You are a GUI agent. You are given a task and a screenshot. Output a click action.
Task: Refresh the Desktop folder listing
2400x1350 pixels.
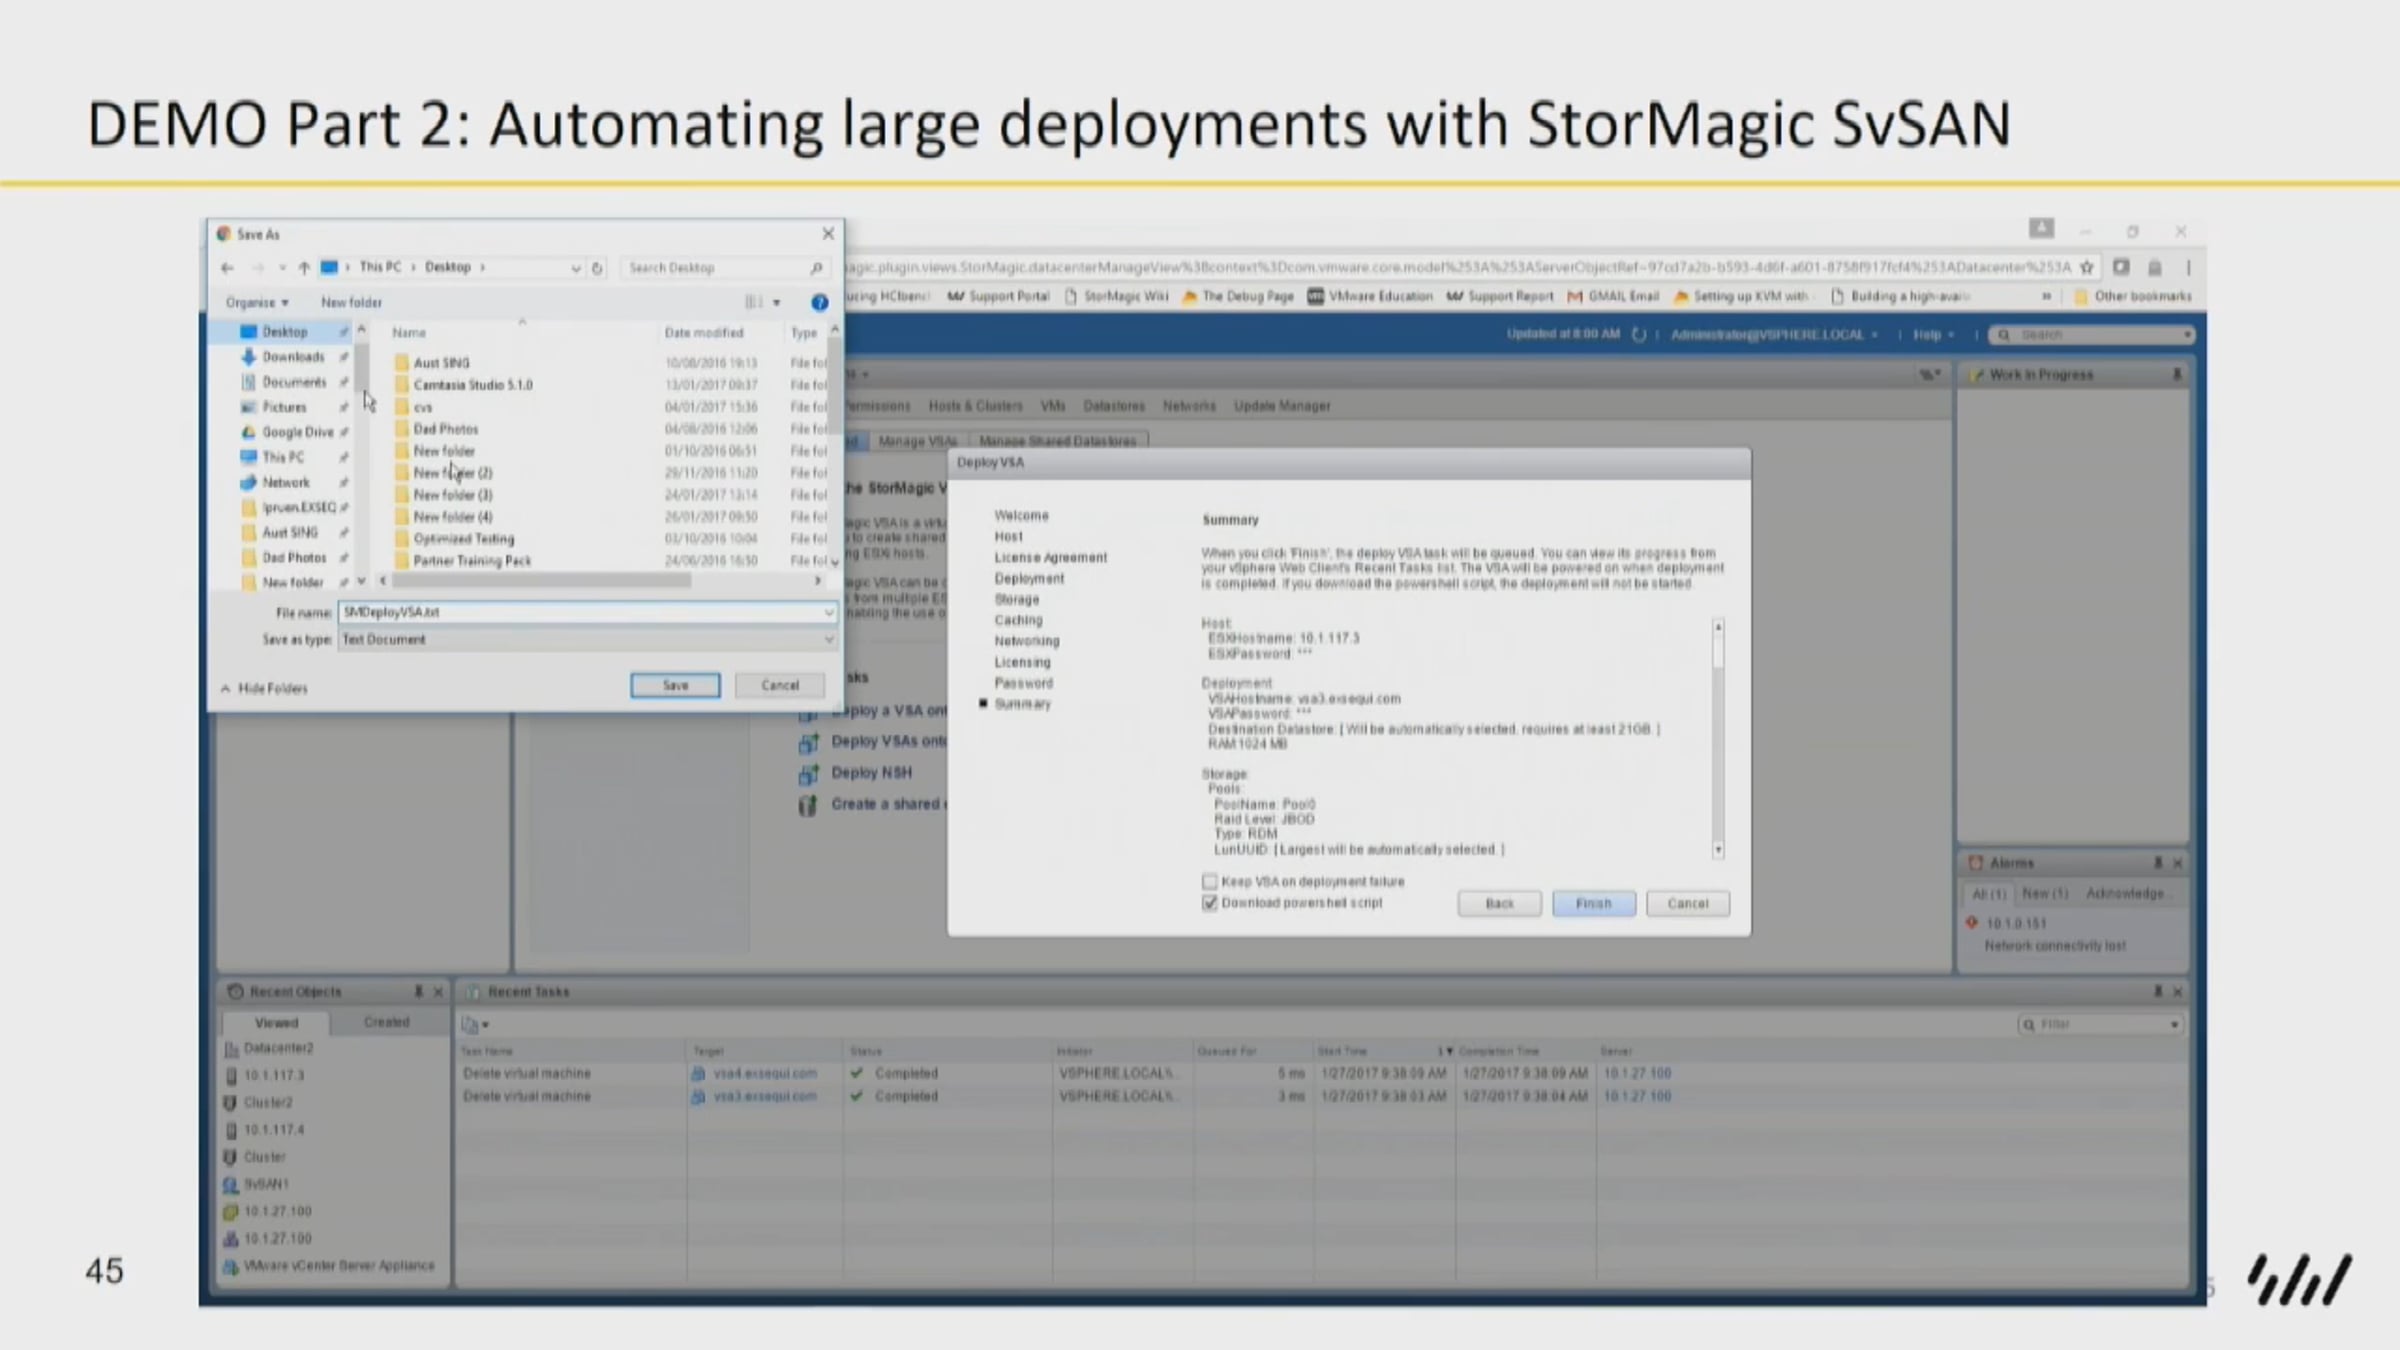pos(597,268)
